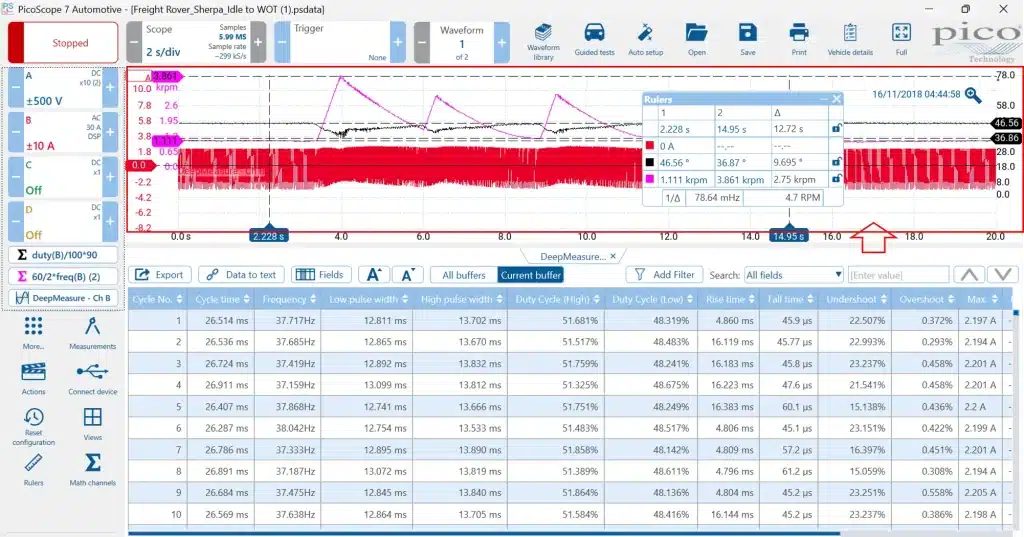Click the 46.56 ruler marker on right axis

(x=1006, y=123)
